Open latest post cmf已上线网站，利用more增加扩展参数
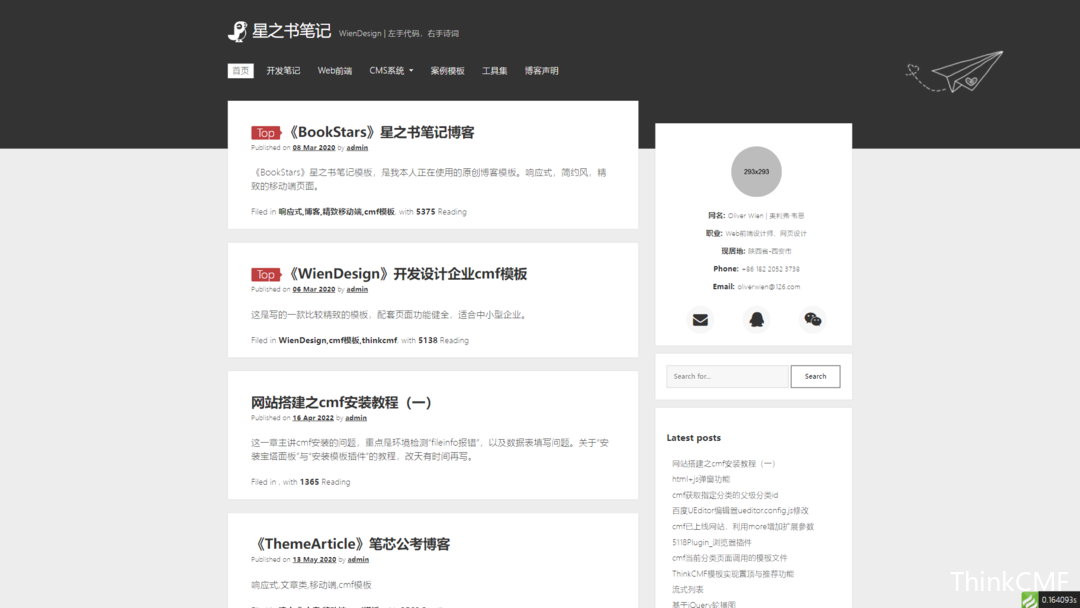Viewport: 1080px width, 608px height. pyautogui.click(x=742, y=527)
